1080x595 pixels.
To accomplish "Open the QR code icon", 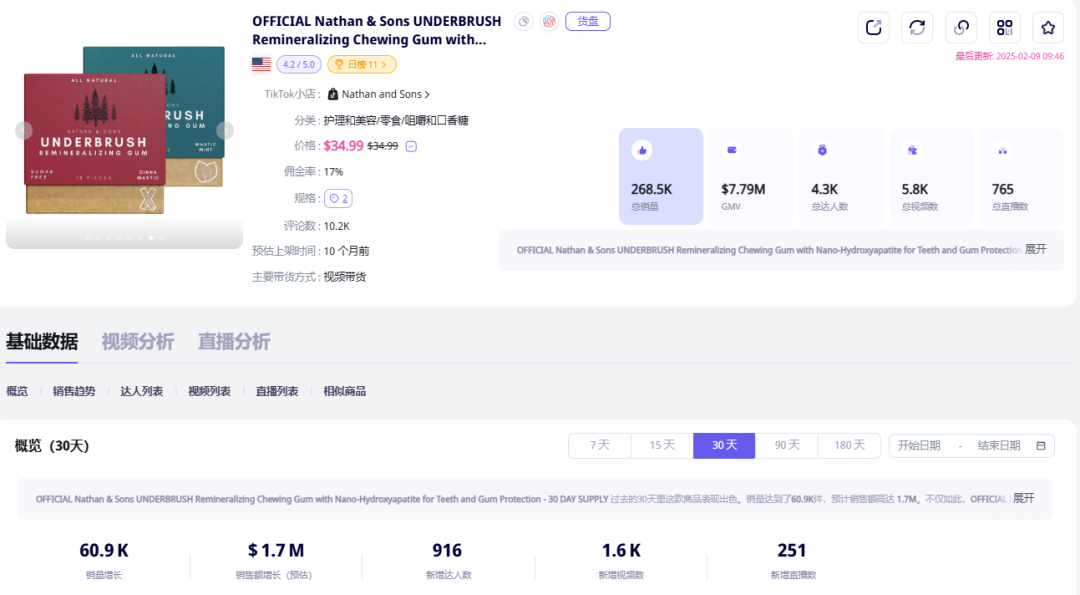I will tap(1004, 27).
